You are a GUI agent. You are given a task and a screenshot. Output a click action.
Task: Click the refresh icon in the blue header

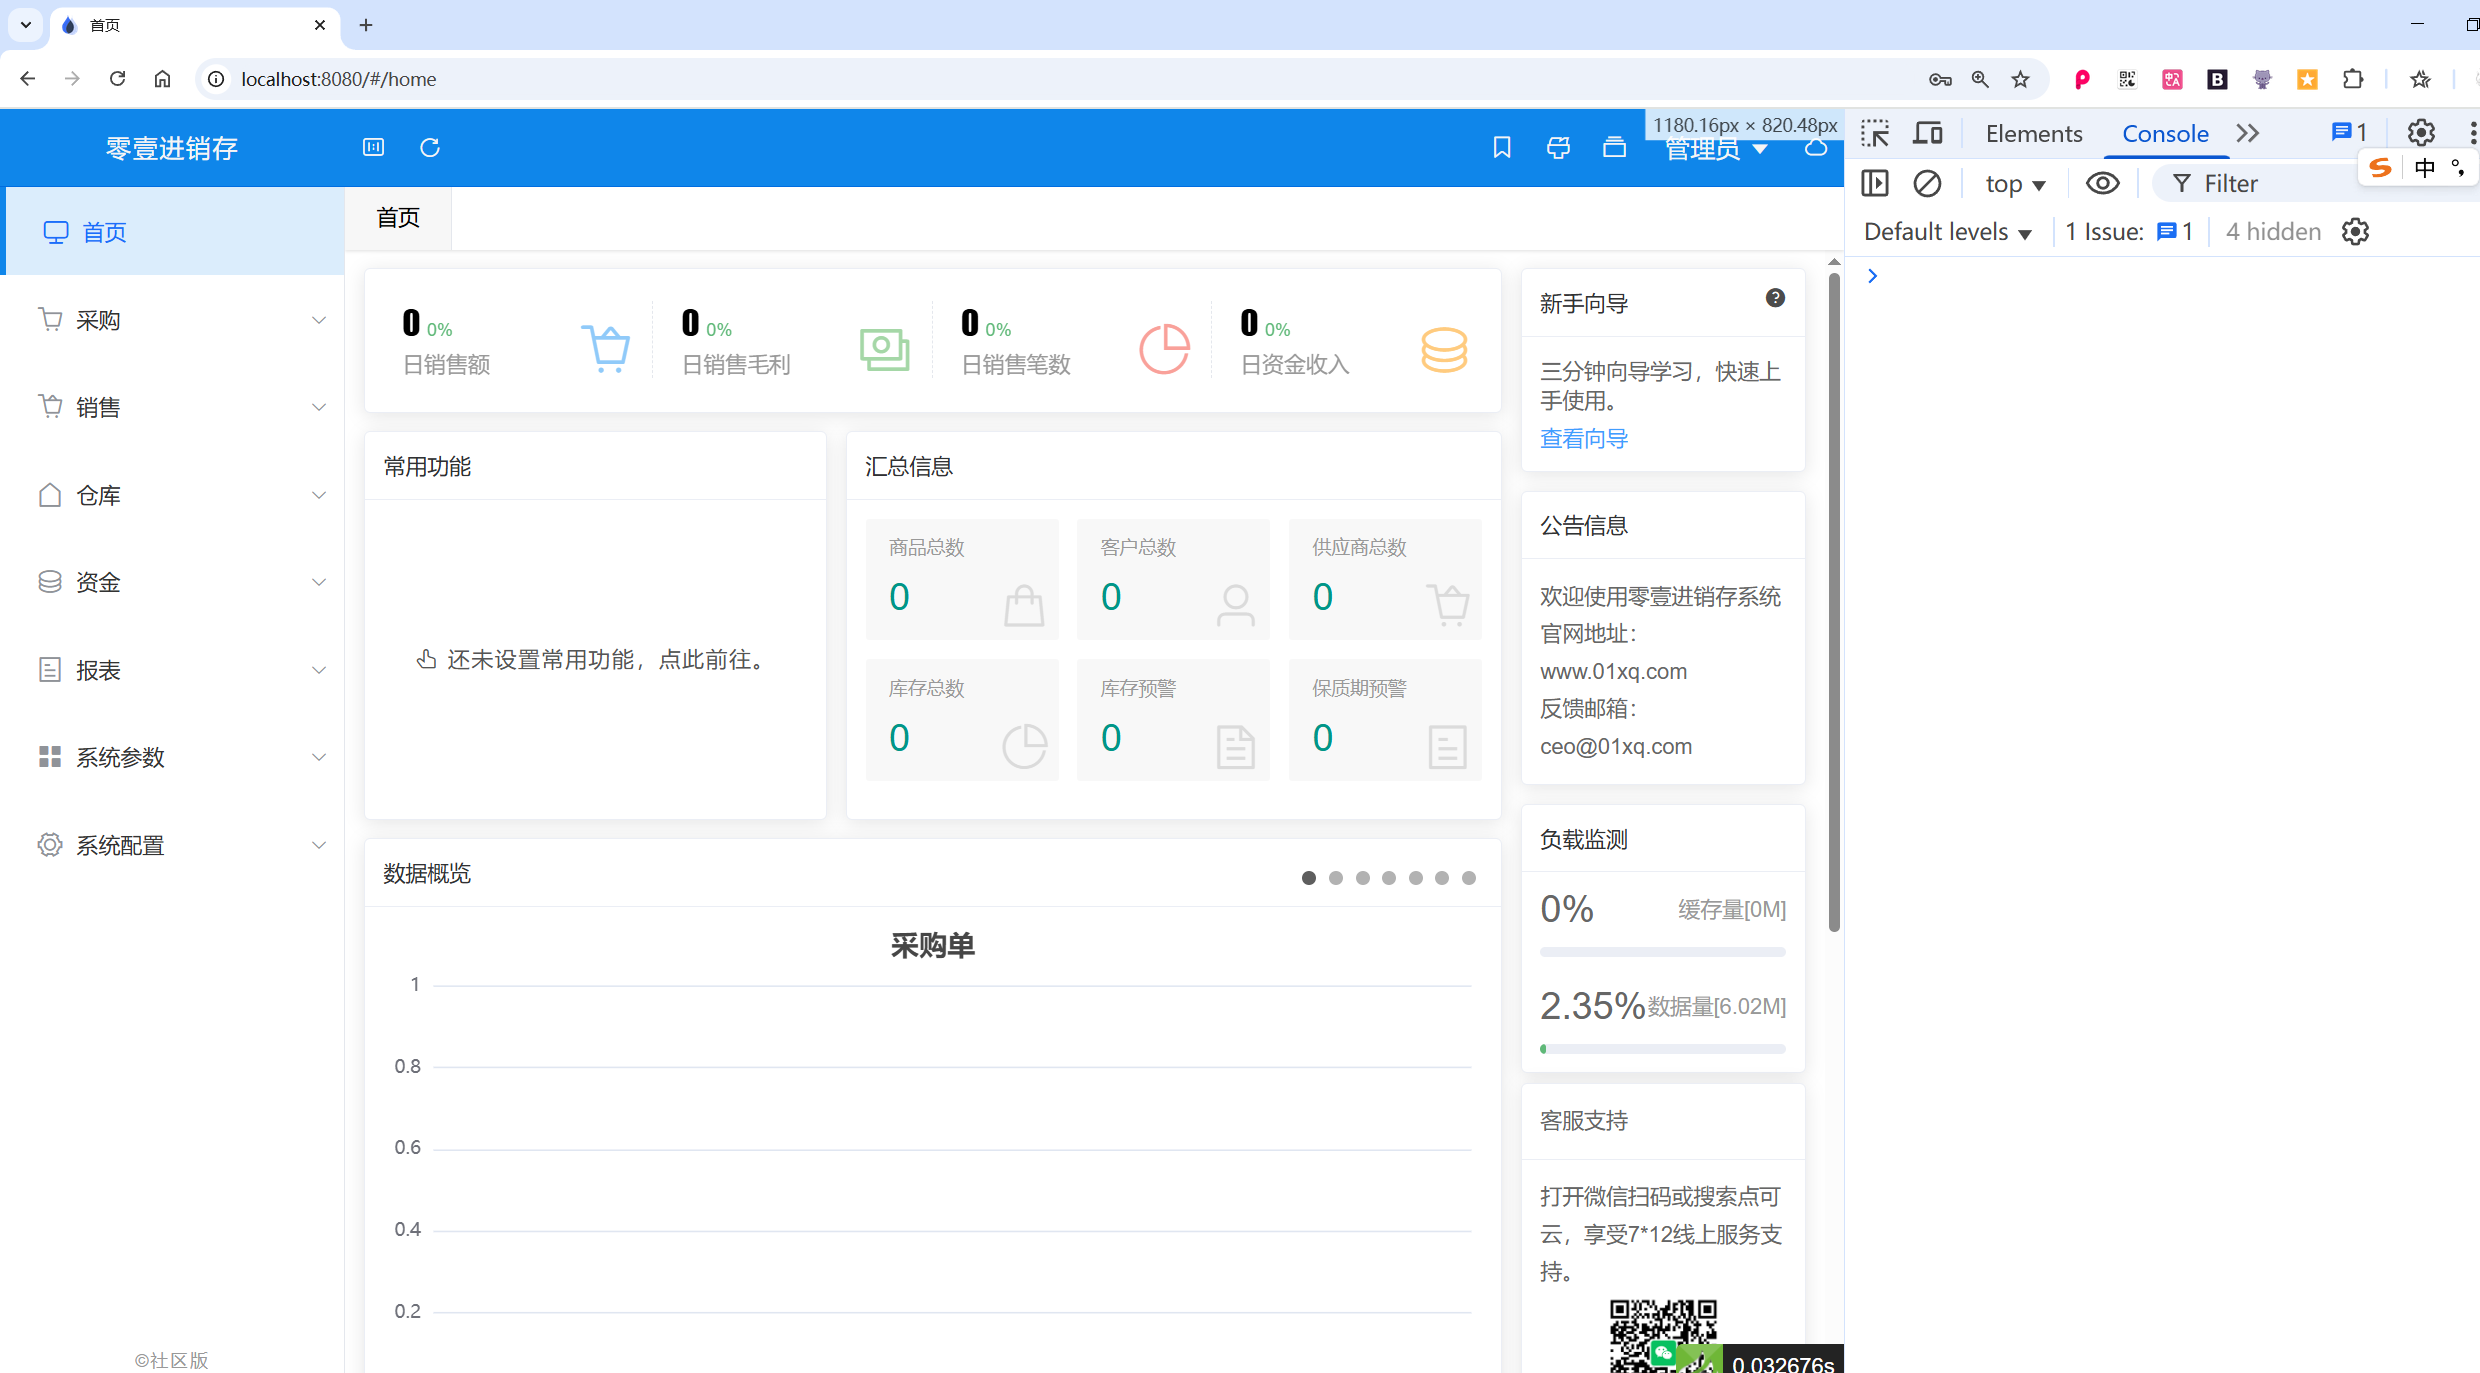click(x=430, y=148)
